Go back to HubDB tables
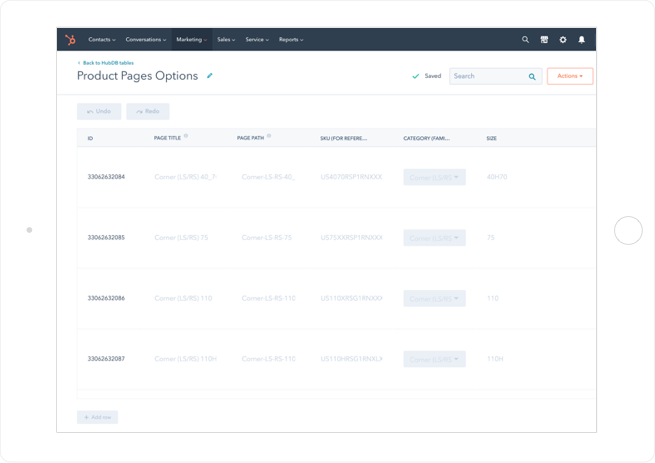This screenshot has width=655, height=463. click(106, 63)
